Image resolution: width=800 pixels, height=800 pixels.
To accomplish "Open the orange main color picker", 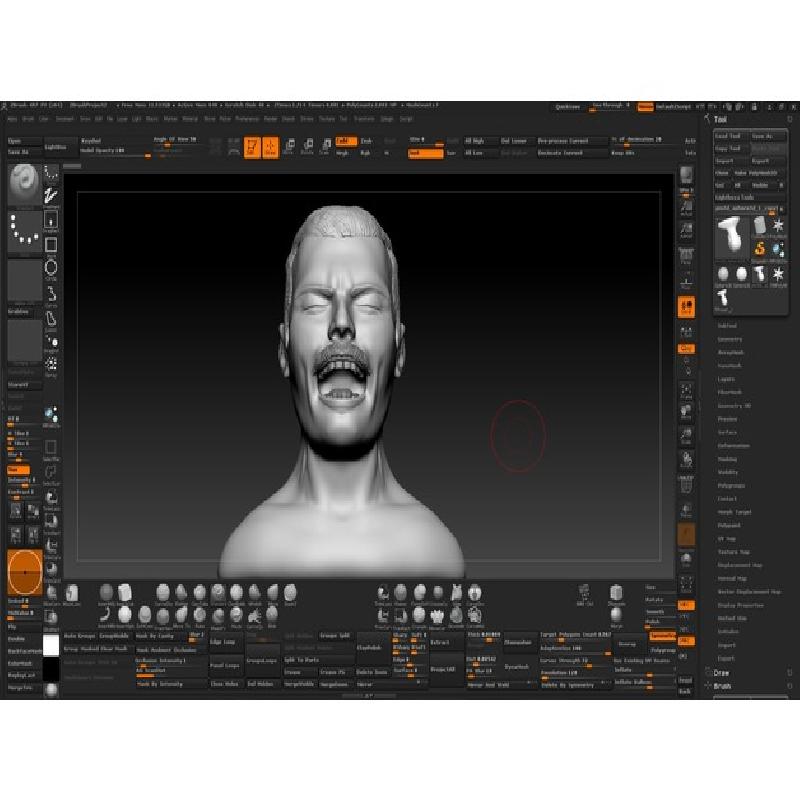I will [x=24, y=572].
